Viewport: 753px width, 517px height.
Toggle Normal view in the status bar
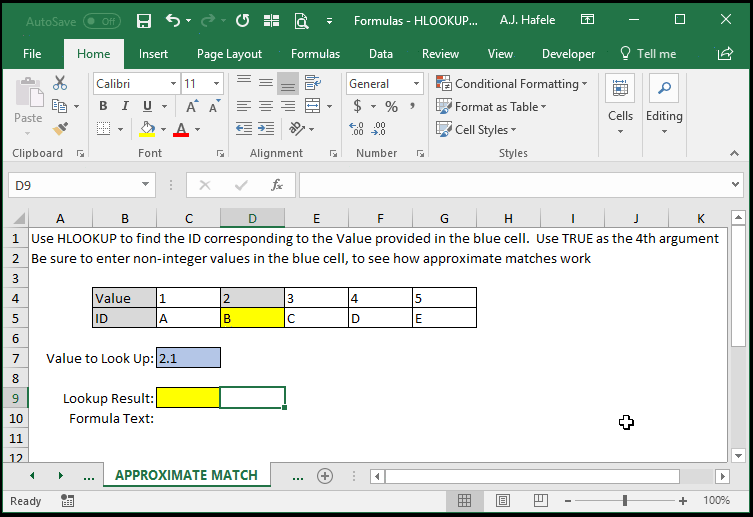point(464,501)
